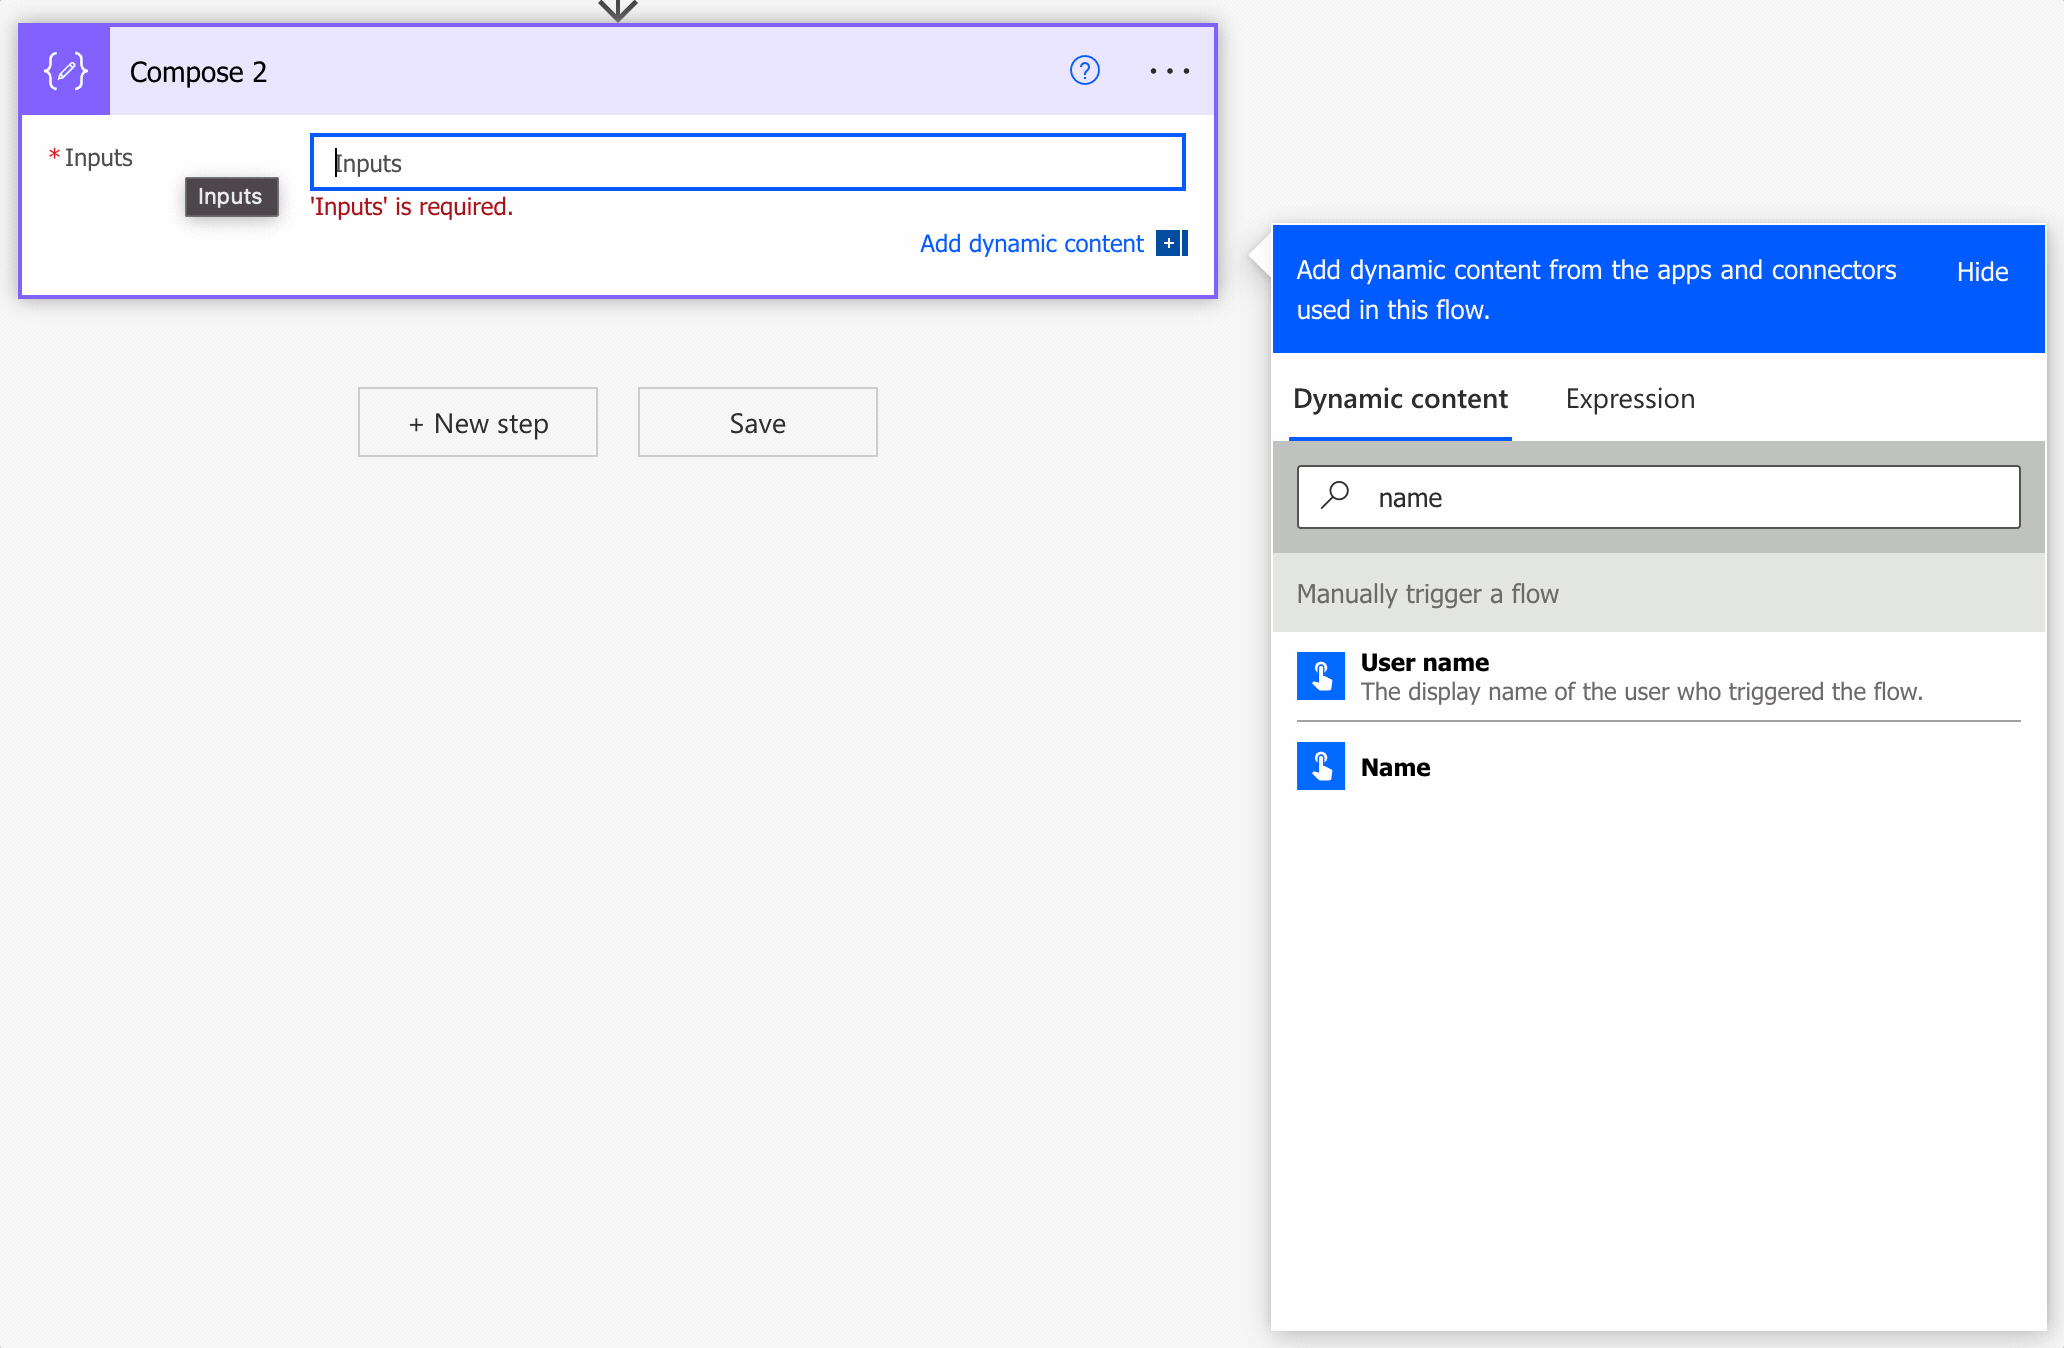The image size is (2064, 1348).
Task: Open help for Compose 2
Action: pos(1084,71)
